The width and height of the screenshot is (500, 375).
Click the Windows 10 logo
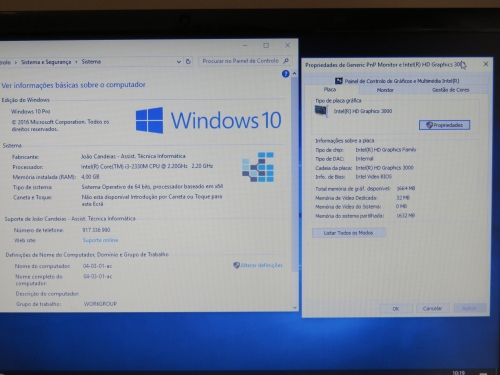(209, 120)
